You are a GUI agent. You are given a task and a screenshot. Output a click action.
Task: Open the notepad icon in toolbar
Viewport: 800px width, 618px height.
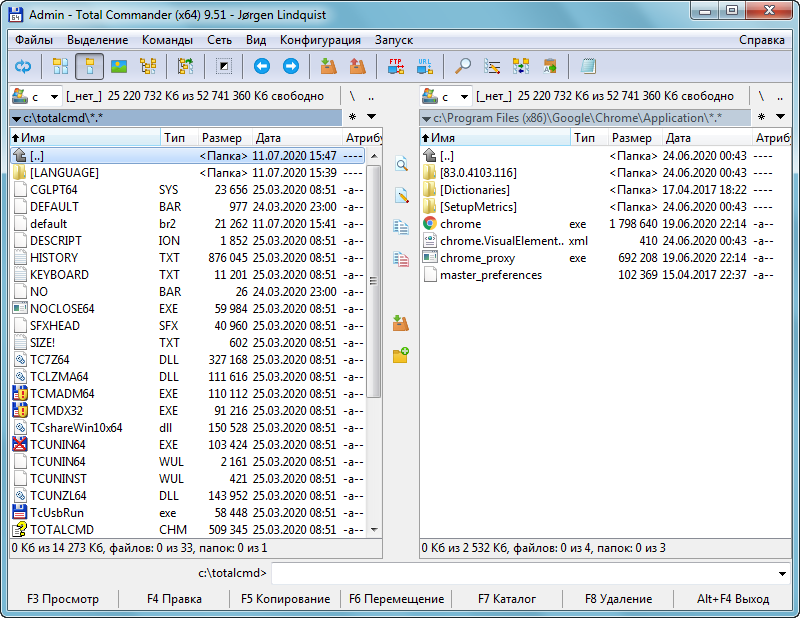(588, 66)
